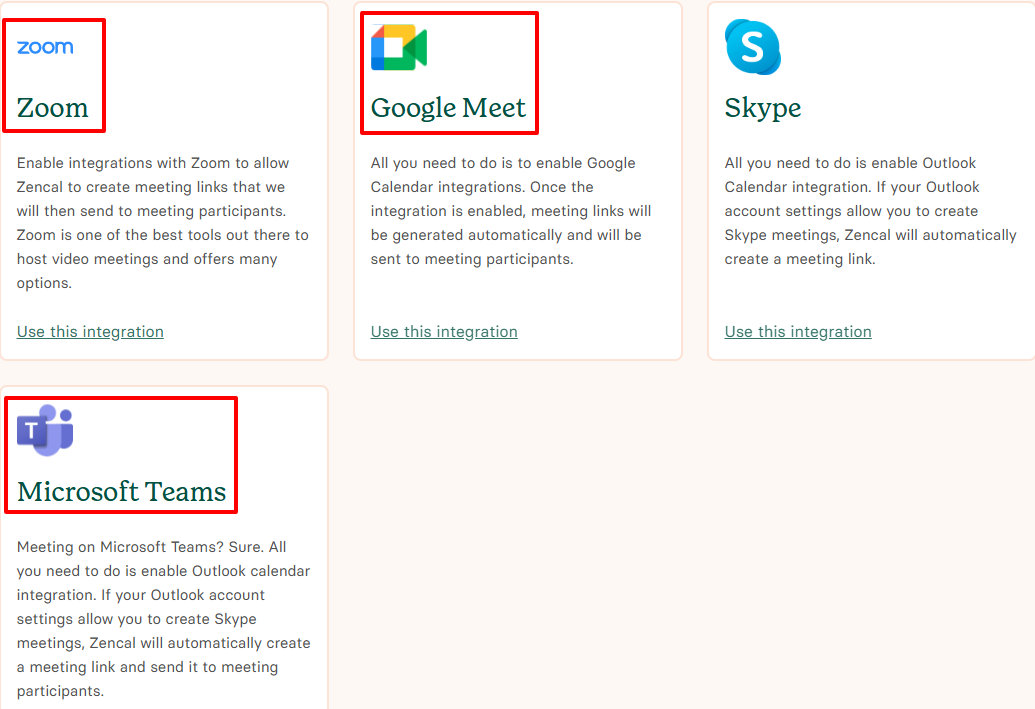Click Use this integration under Google Meet
Screen dimensions: 1035x709
point(443,331)
